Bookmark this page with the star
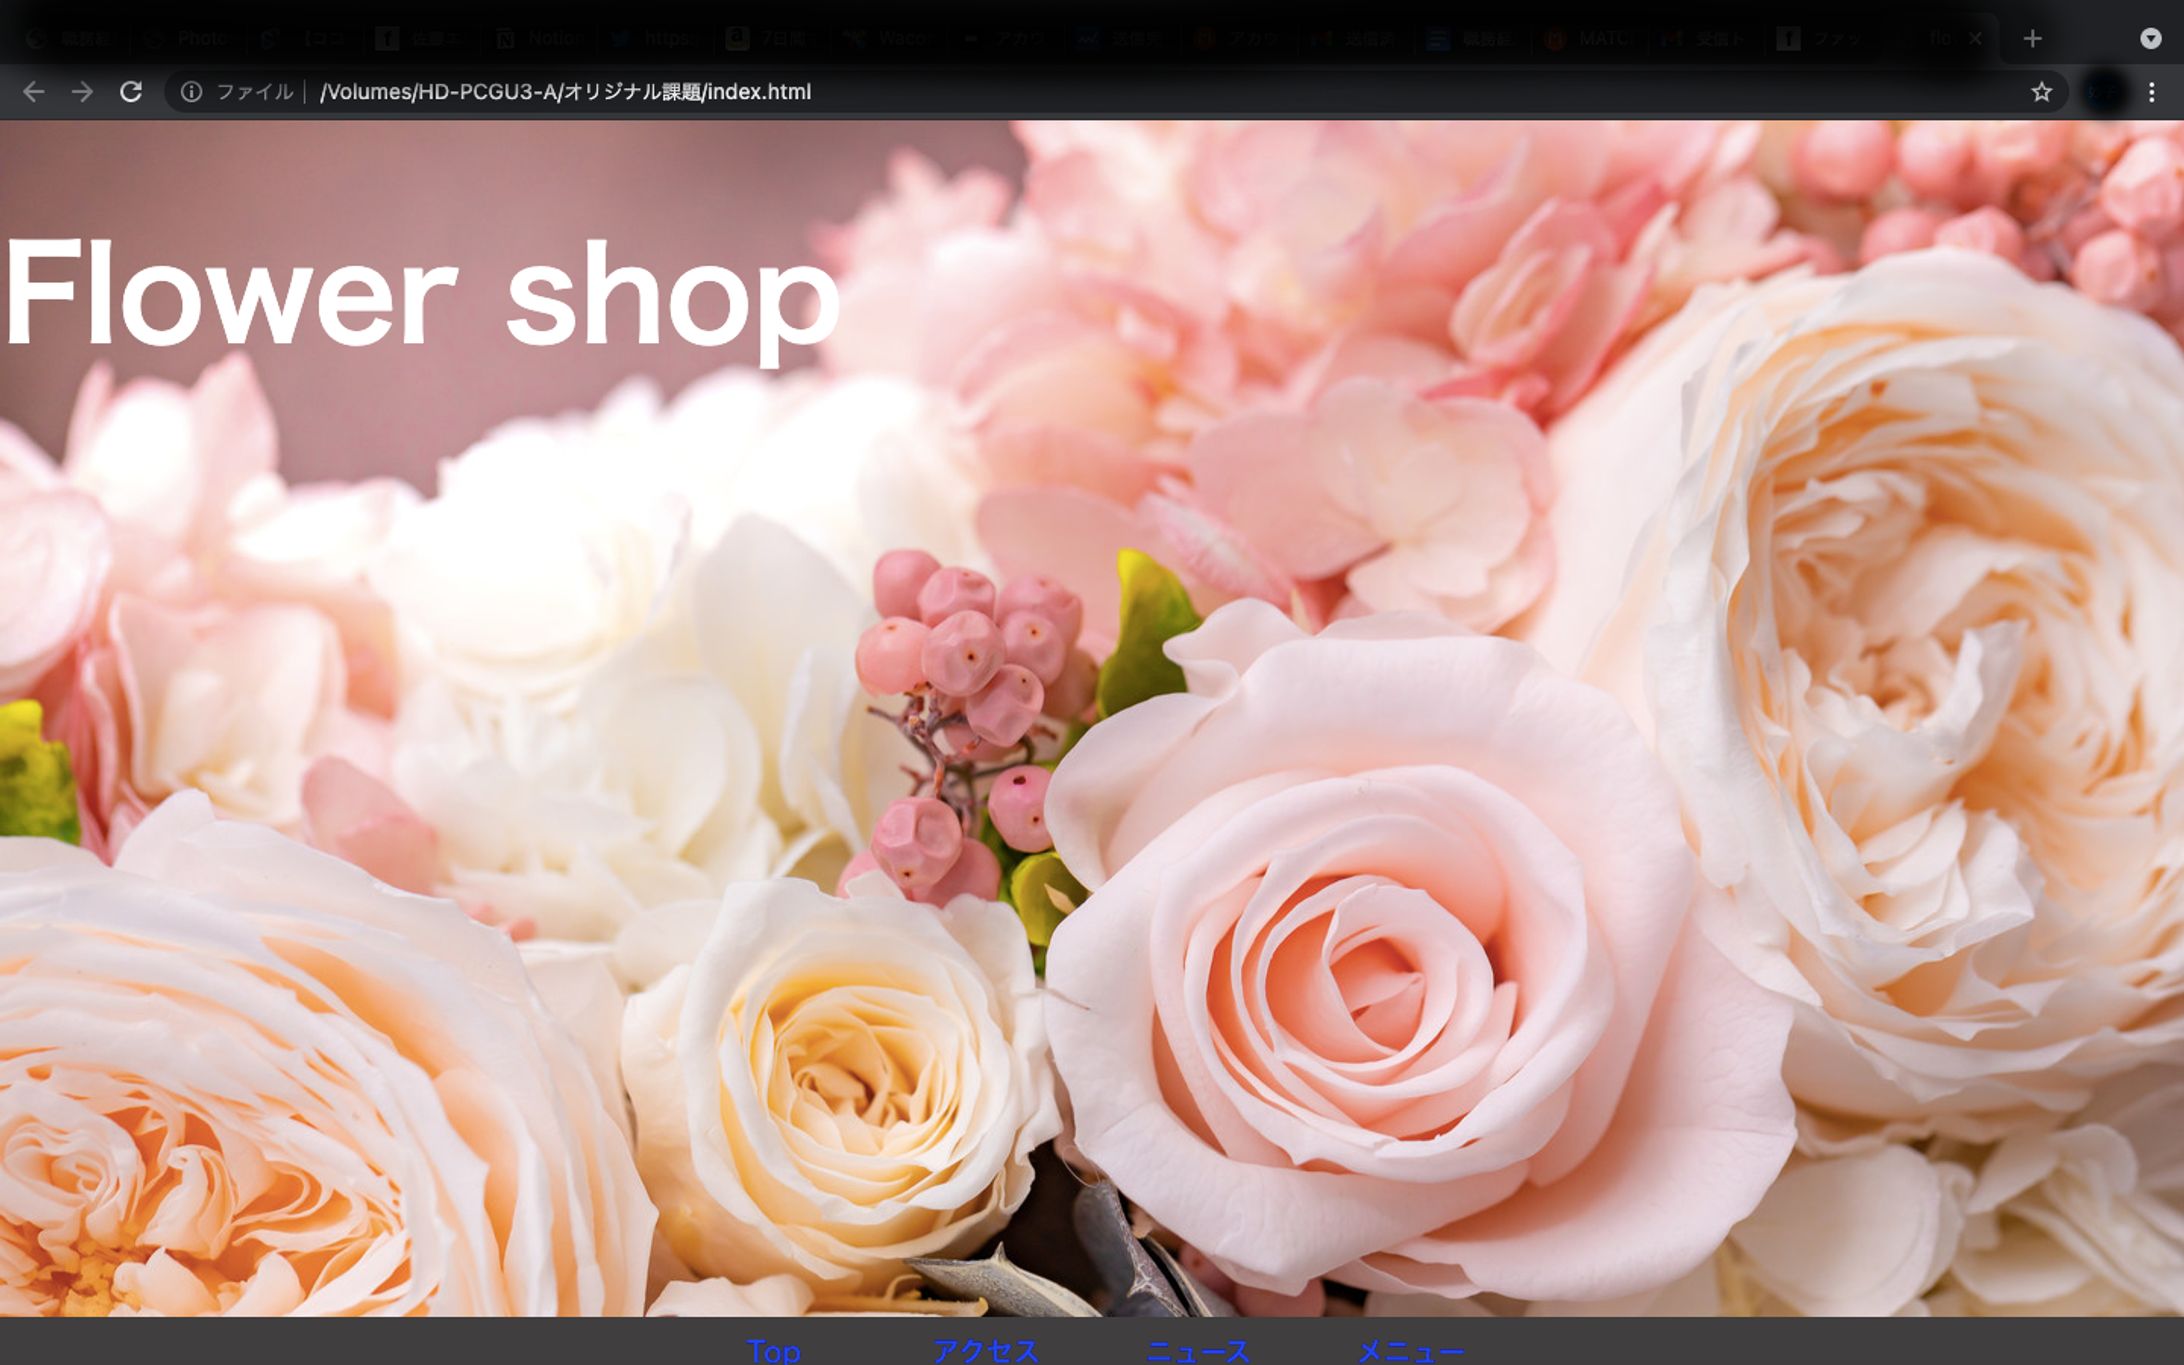 (x=2041, y=92)
